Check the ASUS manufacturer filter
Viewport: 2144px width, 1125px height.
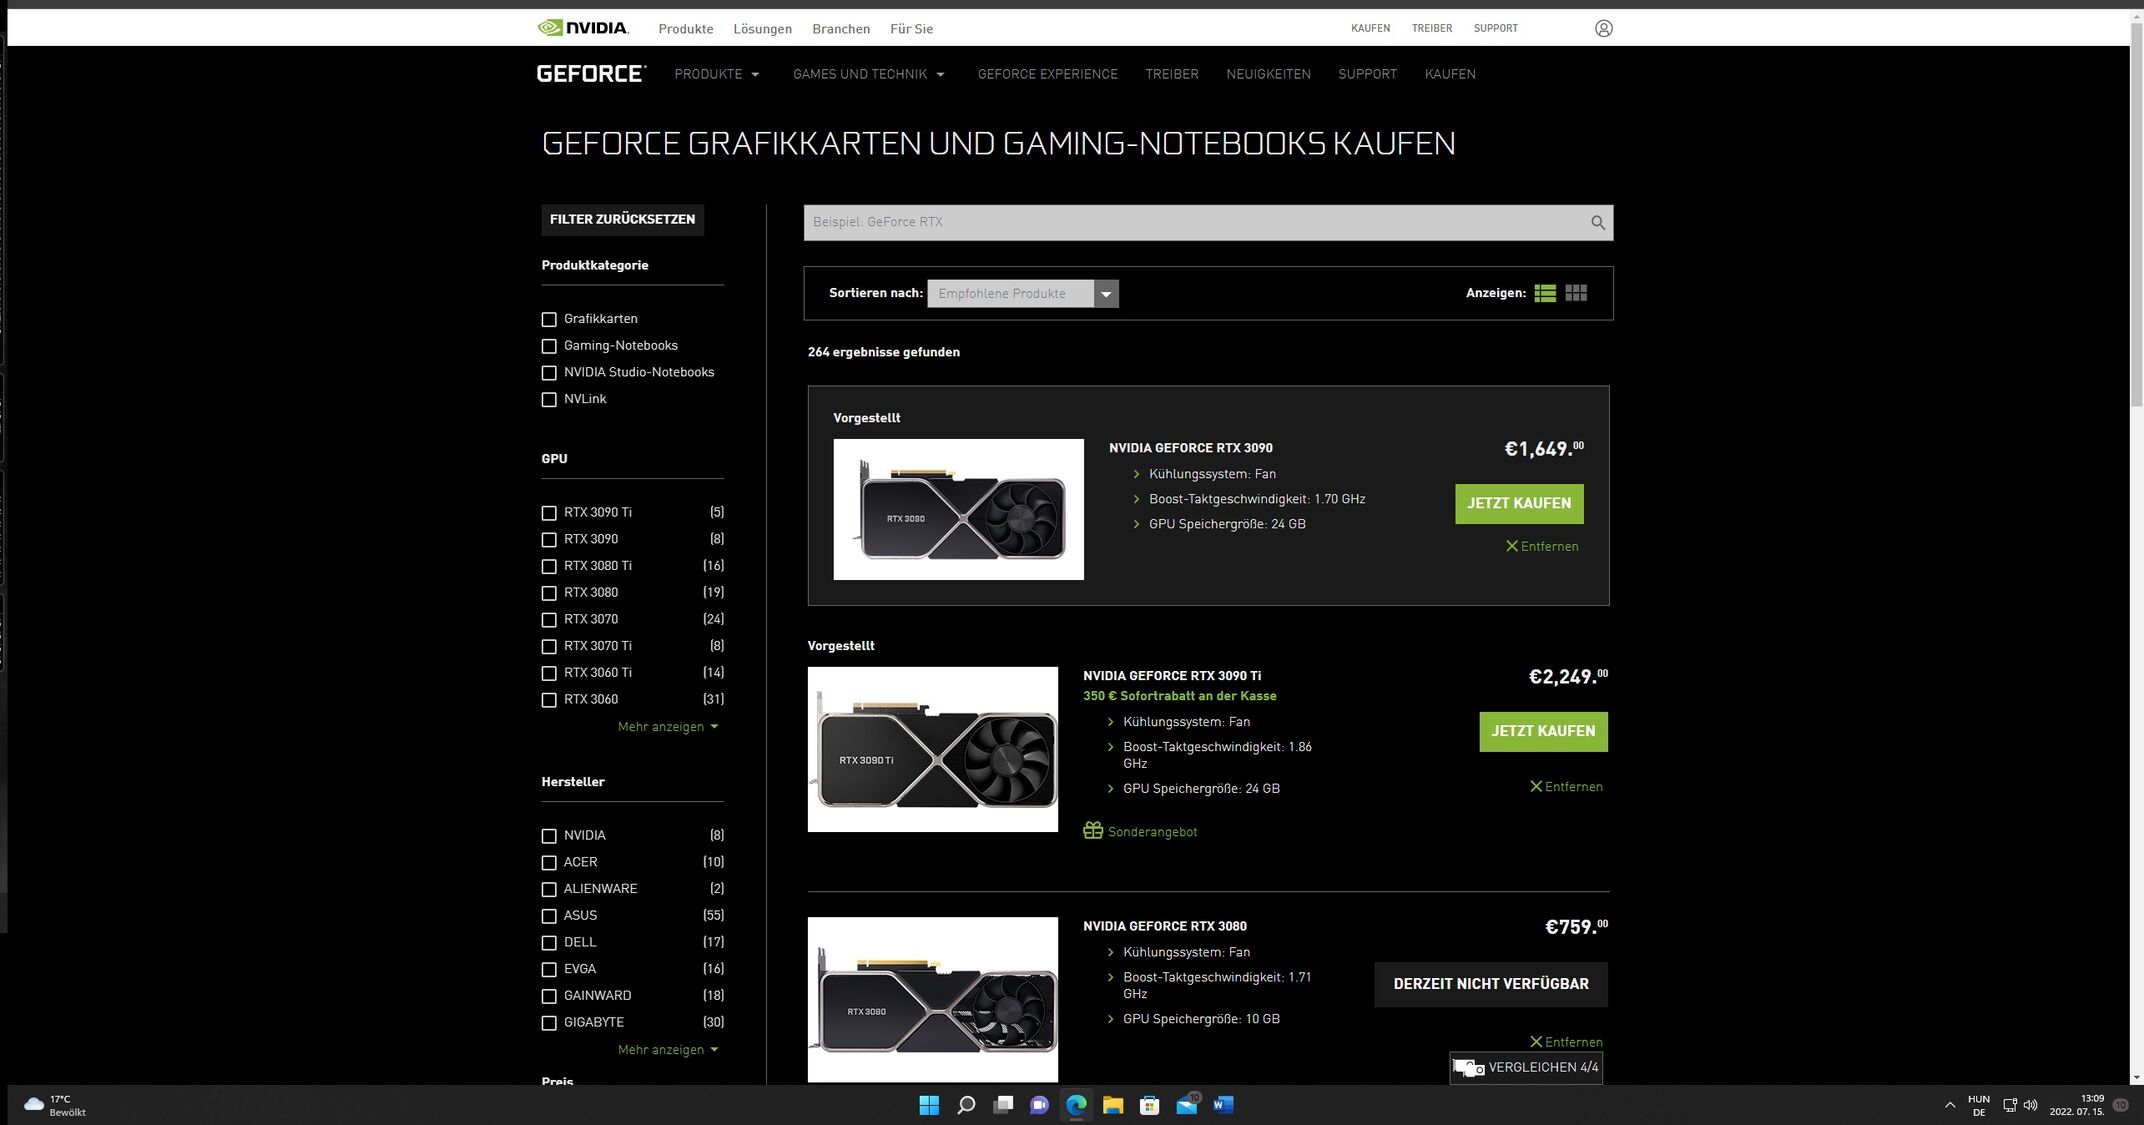(549, 916)
